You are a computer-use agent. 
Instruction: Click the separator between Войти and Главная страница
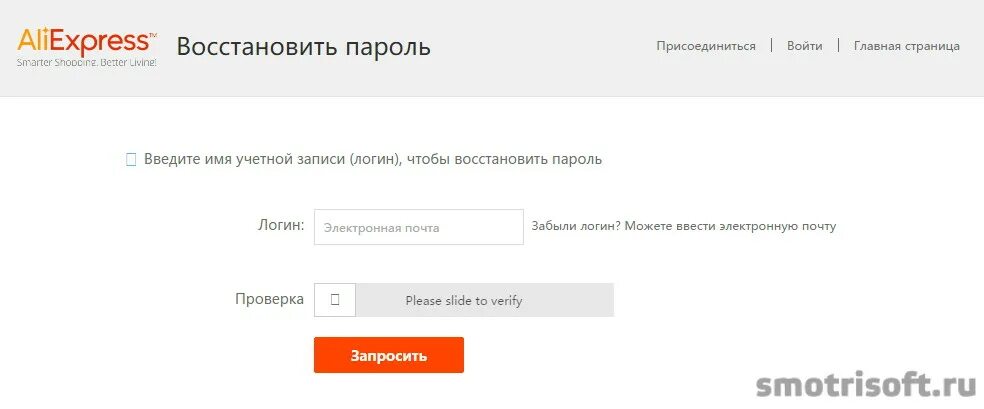point(838,45)
